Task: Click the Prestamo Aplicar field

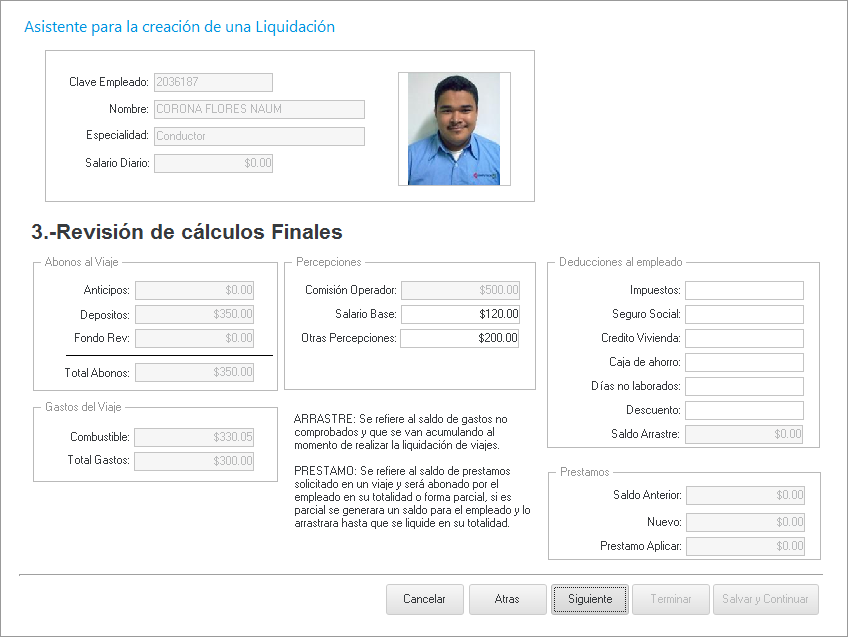Action: coord(746,546)
